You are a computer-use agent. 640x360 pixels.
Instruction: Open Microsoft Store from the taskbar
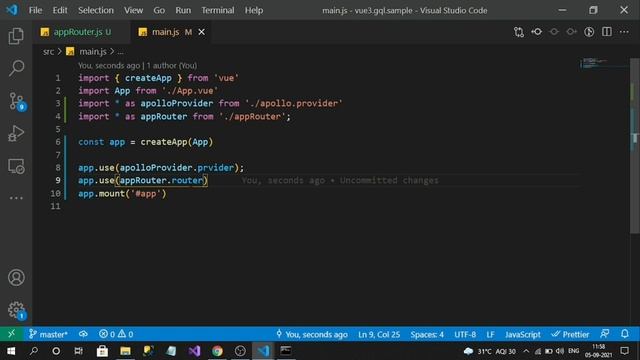(102, 351)
